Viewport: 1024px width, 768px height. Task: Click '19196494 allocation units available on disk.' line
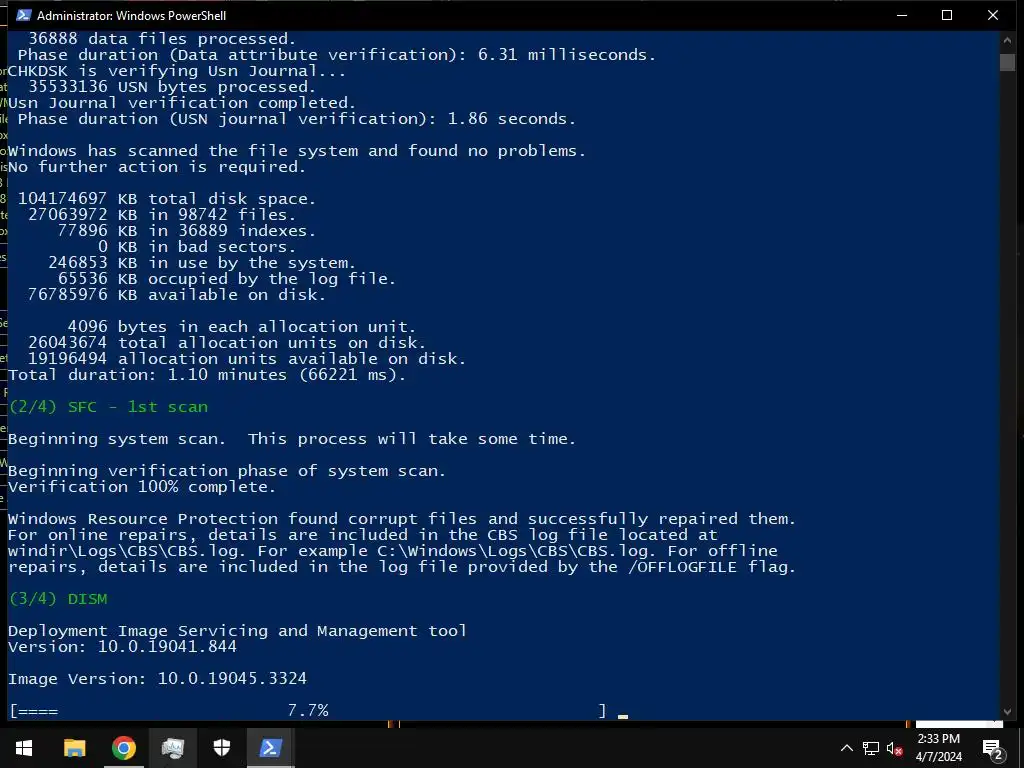point(247,359)
